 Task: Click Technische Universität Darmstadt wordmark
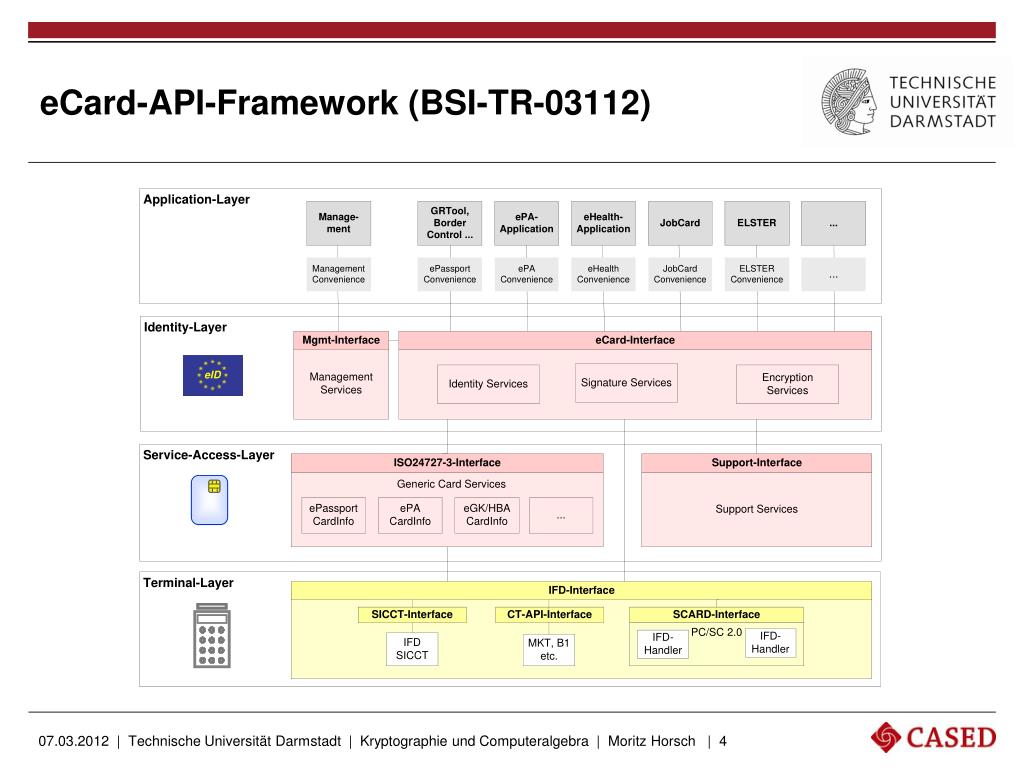point(942,103)
